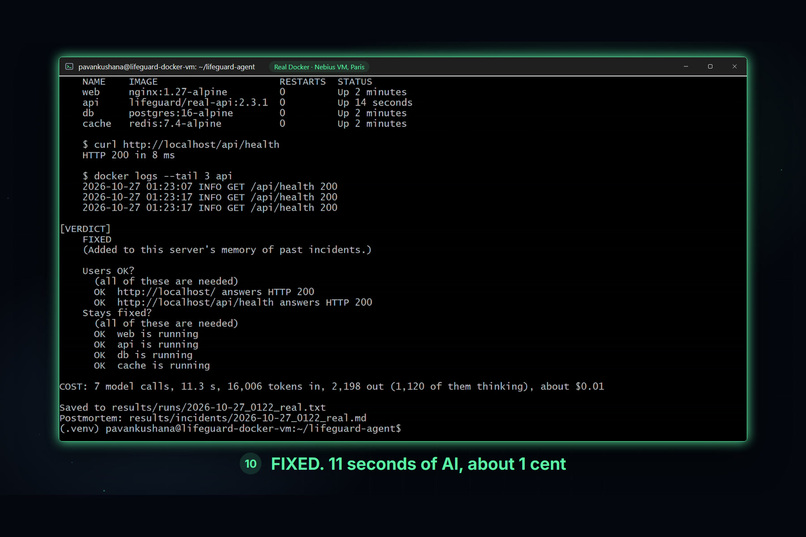Close the terminal window
806x537 pixels.
tap(735, 67)
